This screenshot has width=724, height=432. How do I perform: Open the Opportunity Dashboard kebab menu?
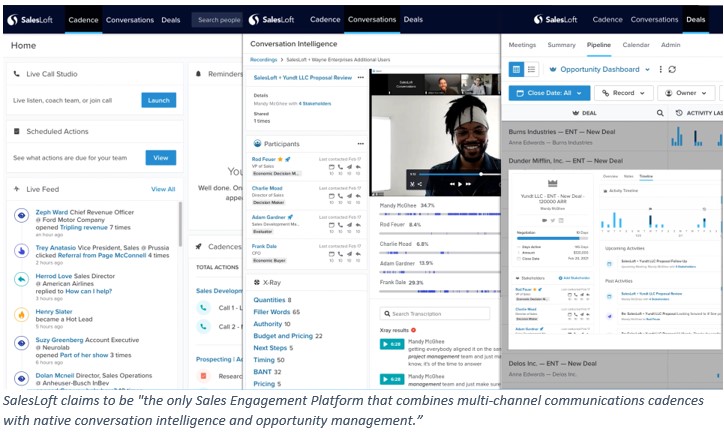click(x=661, y=69)
